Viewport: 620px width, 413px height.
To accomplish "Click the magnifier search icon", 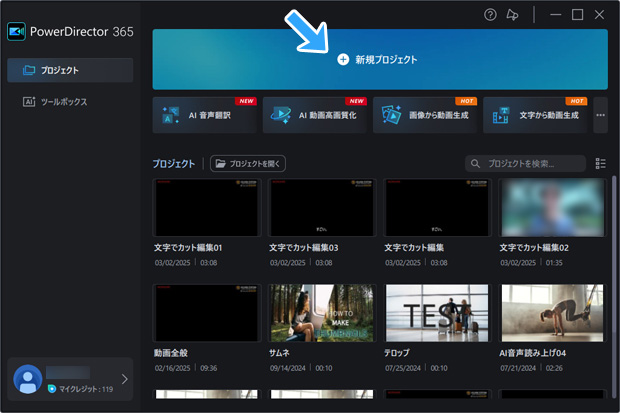I will [x=475, y=163].
